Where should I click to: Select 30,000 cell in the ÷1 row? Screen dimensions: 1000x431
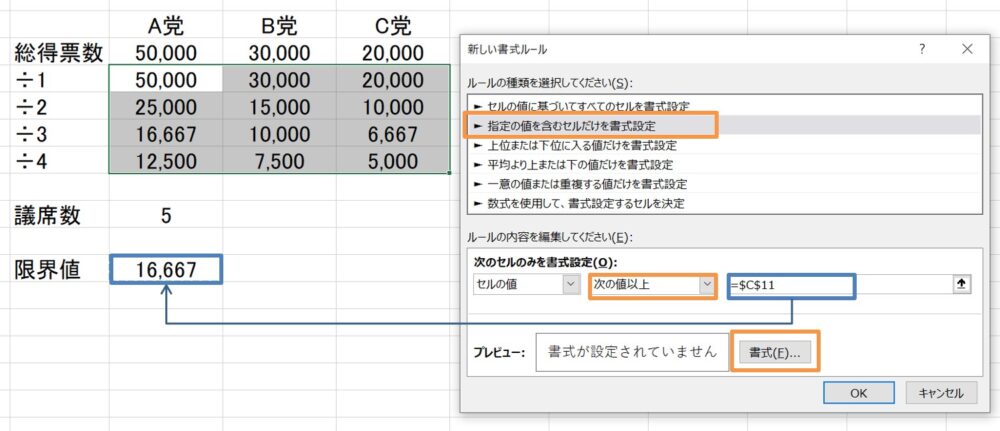tap(279, 80)
